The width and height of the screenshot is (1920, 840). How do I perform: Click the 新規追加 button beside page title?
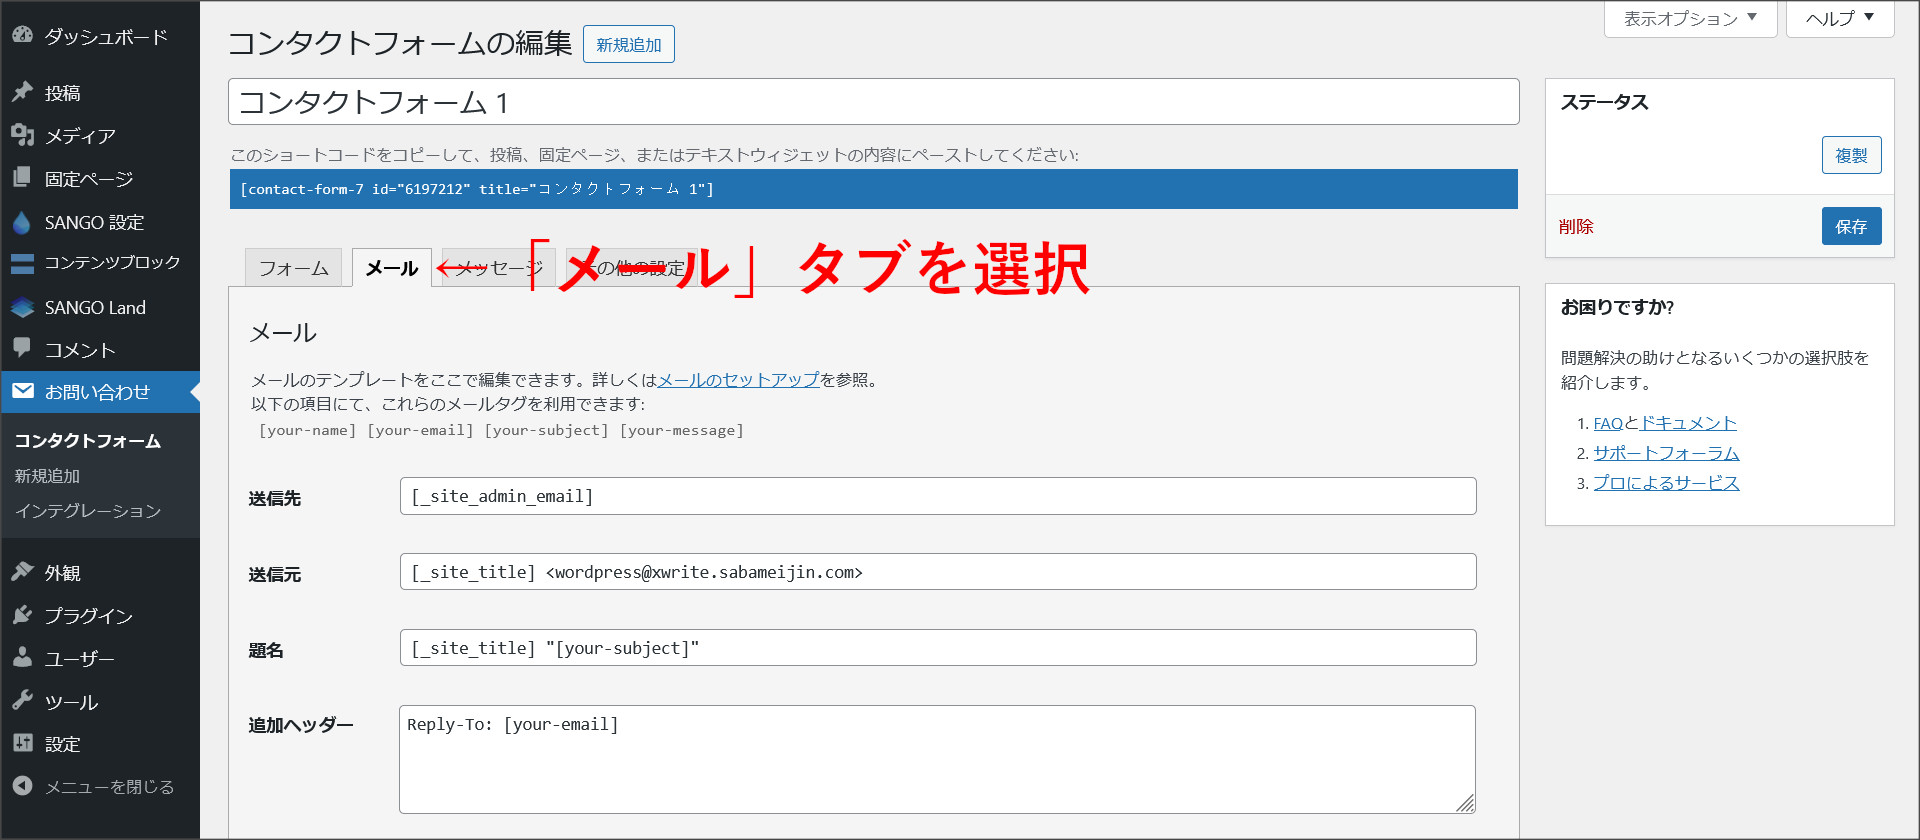[x=628, y=45]
